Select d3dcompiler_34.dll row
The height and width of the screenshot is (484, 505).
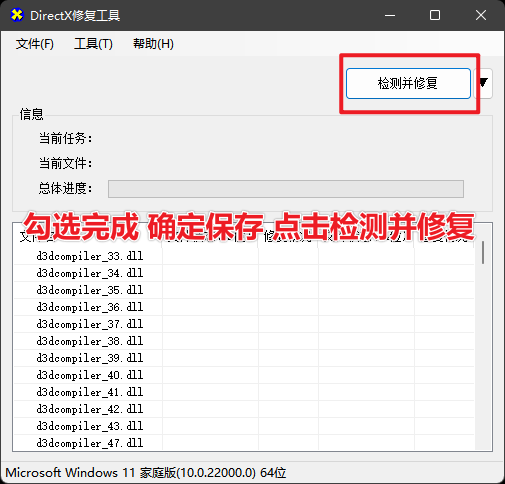tap(244, 273)
